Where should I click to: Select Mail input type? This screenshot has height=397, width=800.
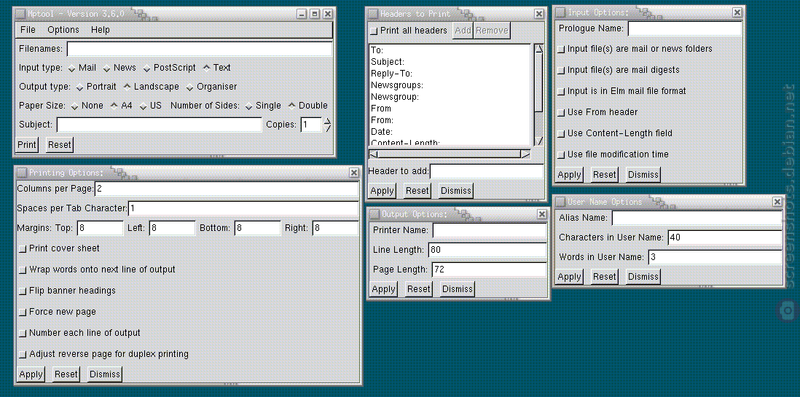pyautogui.click(x=82, y=68)
